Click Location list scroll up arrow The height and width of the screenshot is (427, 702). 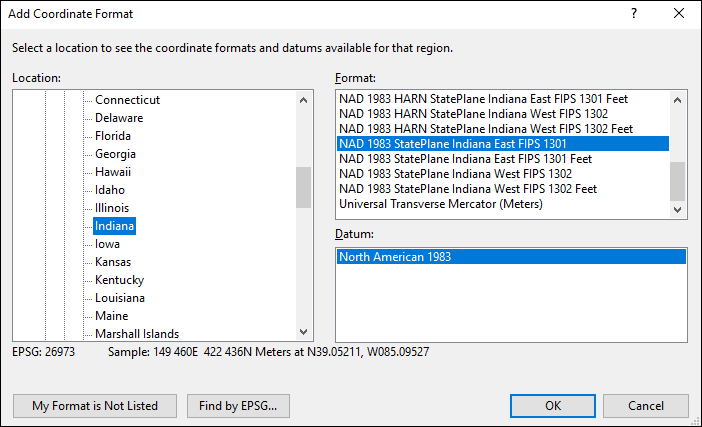(303, 100)
